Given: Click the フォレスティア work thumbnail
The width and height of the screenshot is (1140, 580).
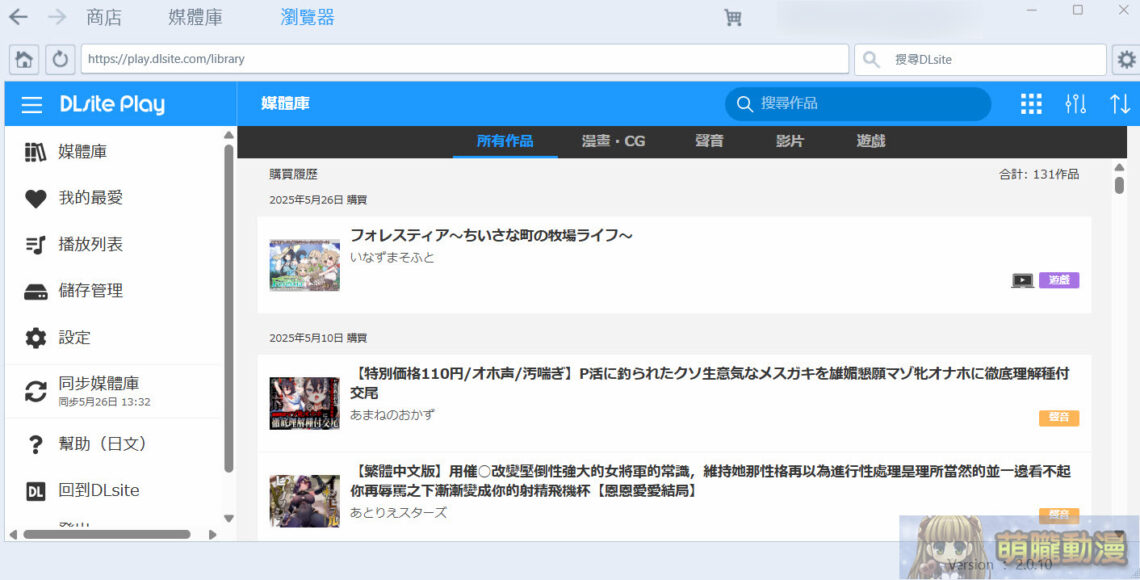Looking at the screenshot, I should click(304, 263).
